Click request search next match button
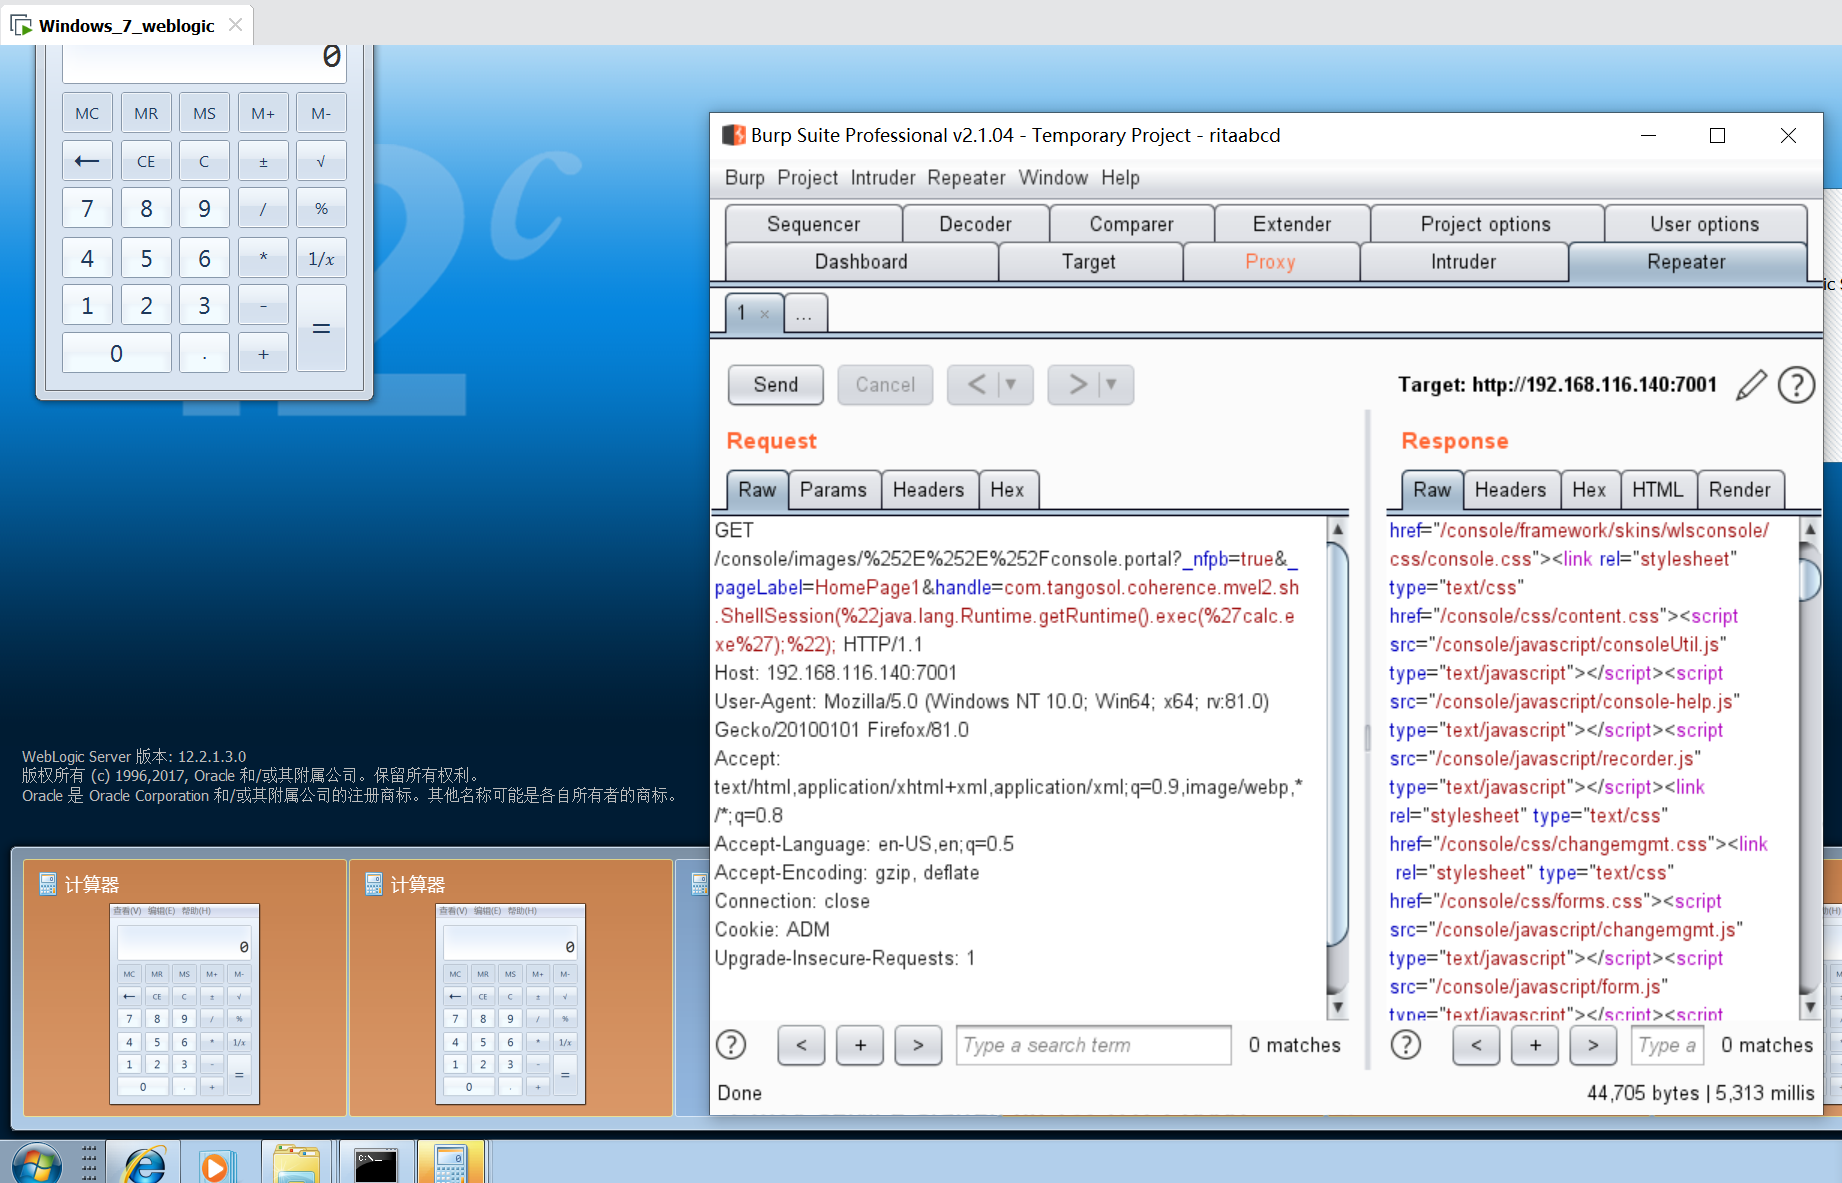Screen dimensions: 1842x1183 (918, 1045)
